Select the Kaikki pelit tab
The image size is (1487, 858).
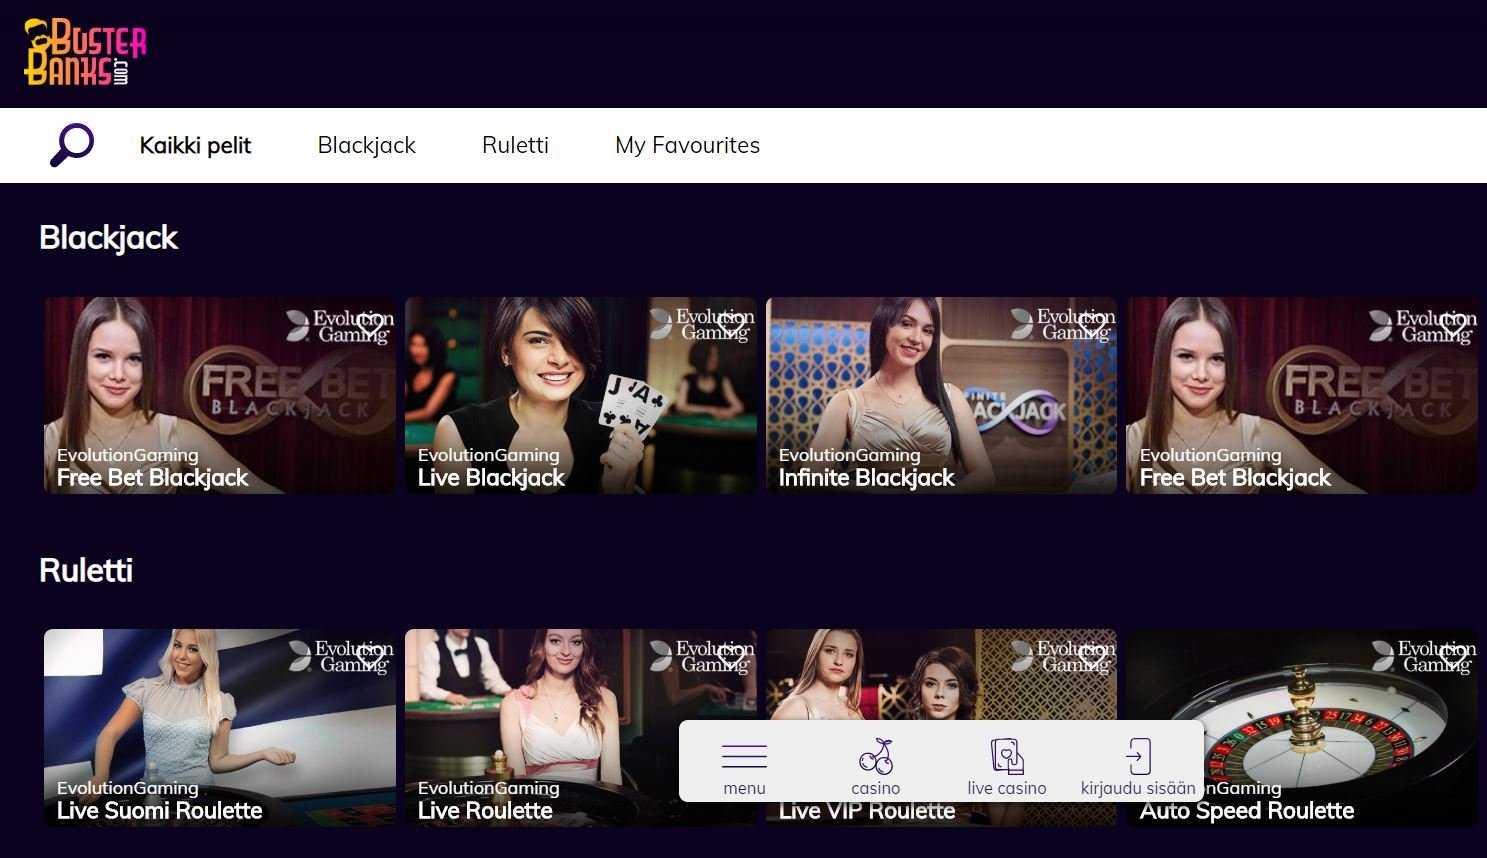(195, 145)
